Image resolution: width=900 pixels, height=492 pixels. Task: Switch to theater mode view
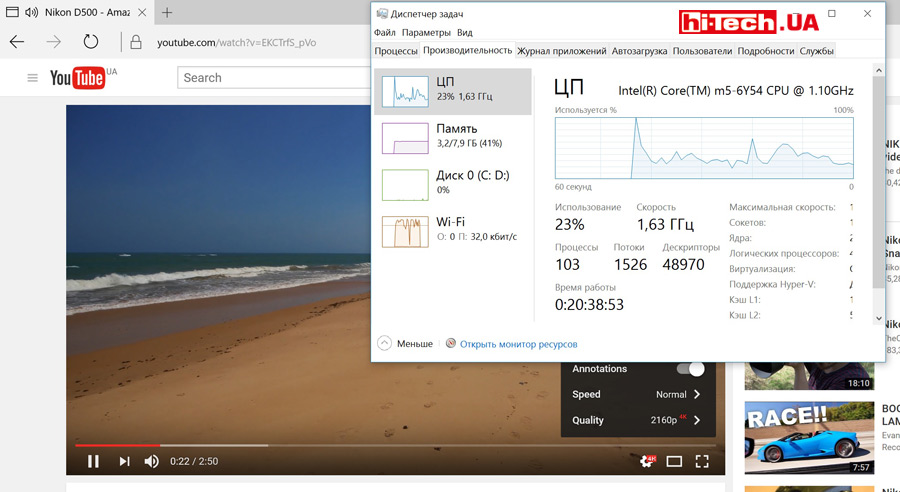coord(674,461)
